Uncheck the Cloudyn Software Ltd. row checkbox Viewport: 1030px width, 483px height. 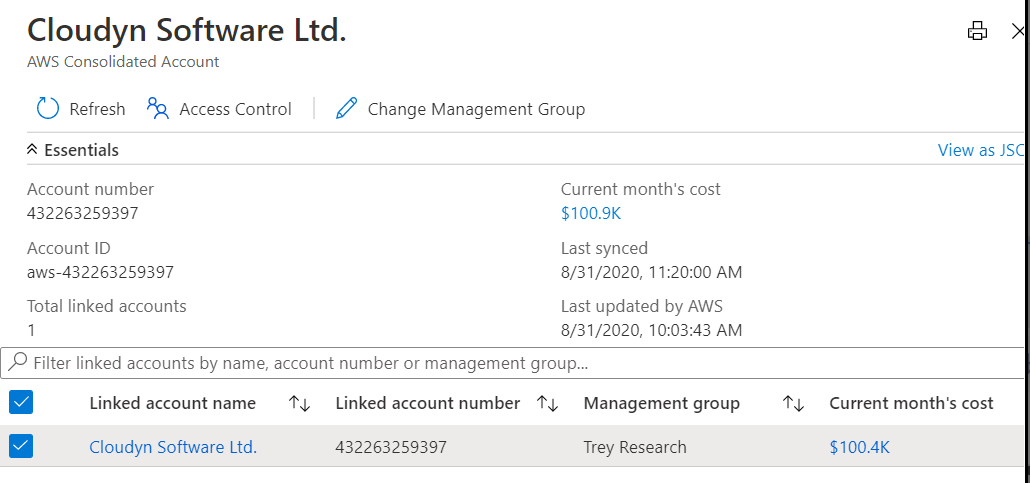[x=21, y=446]
